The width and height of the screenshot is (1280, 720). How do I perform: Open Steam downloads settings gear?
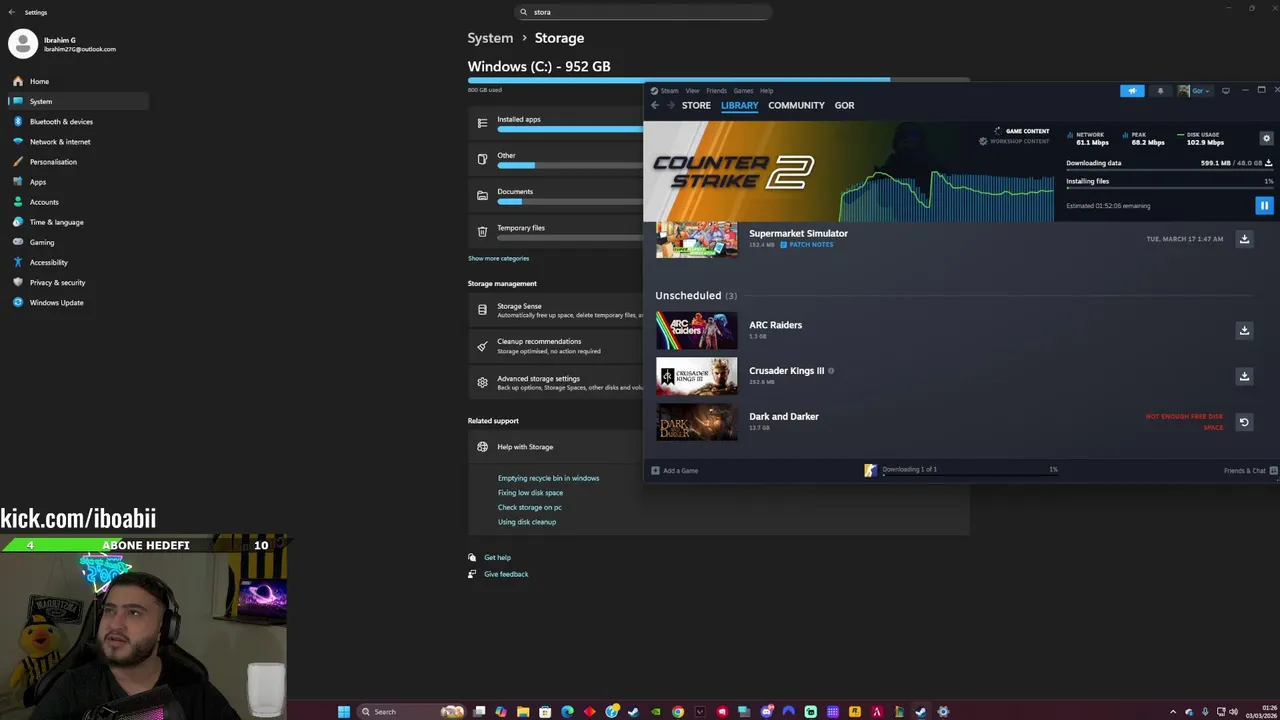(1266, 139)
